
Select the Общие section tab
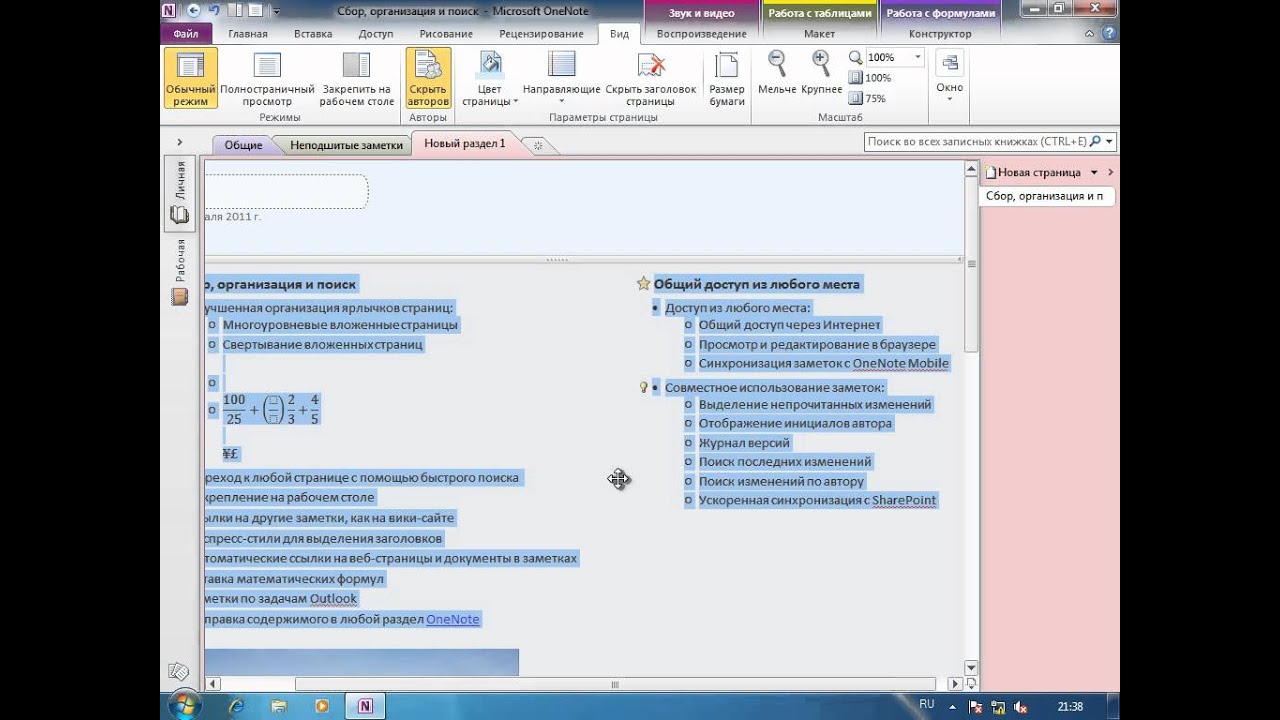(243, 145)
